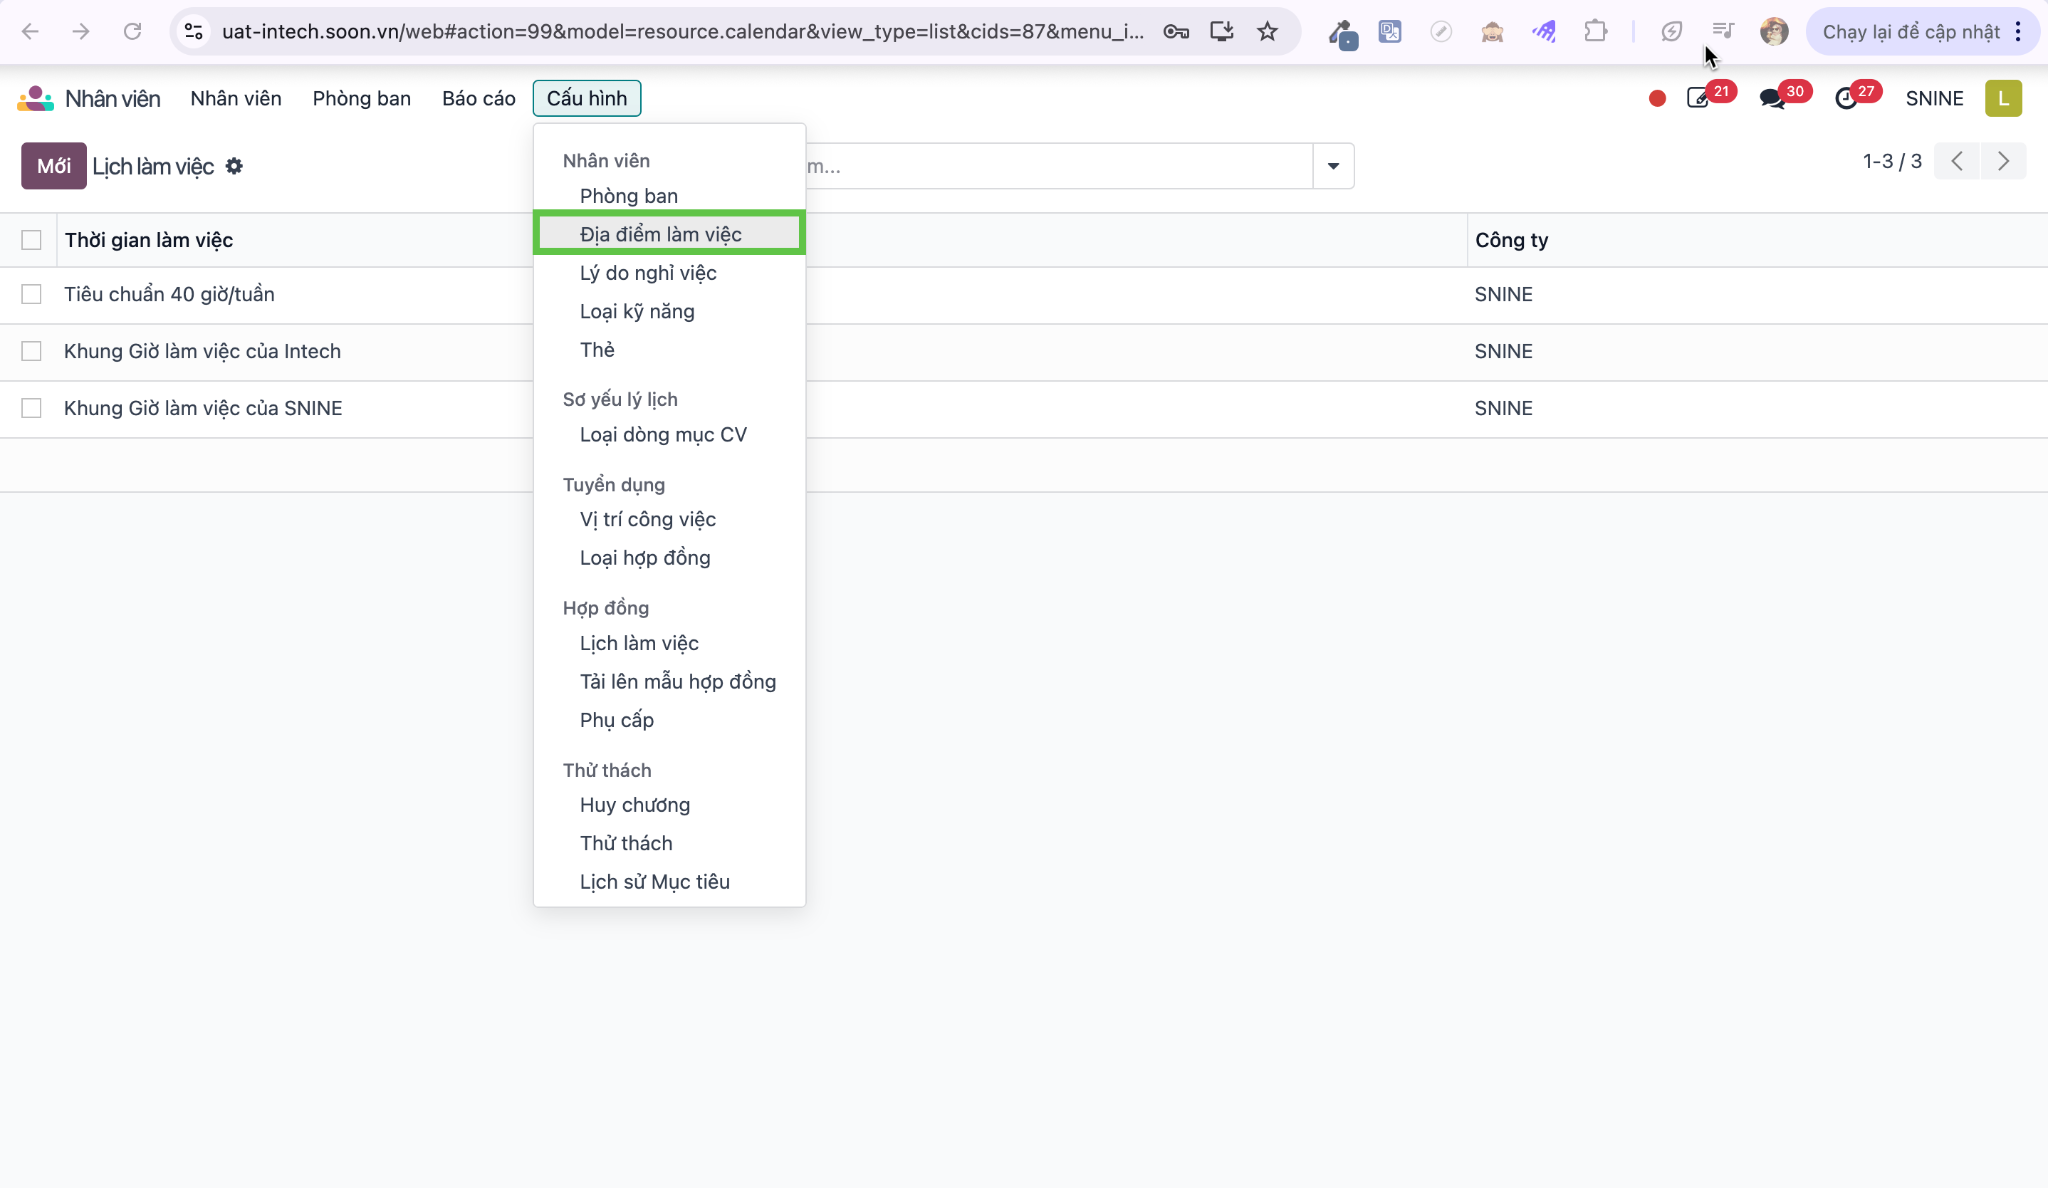Screen dimensions: 2048x1188
Task: Open messages chat icon with badge 30
Action: [x=1772, y=98]
